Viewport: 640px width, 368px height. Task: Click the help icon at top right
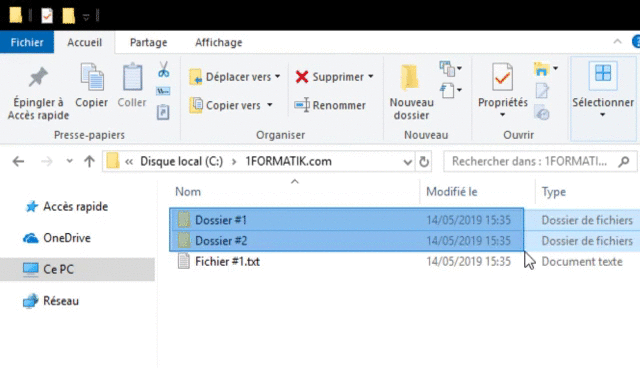[x=636, y=42]
